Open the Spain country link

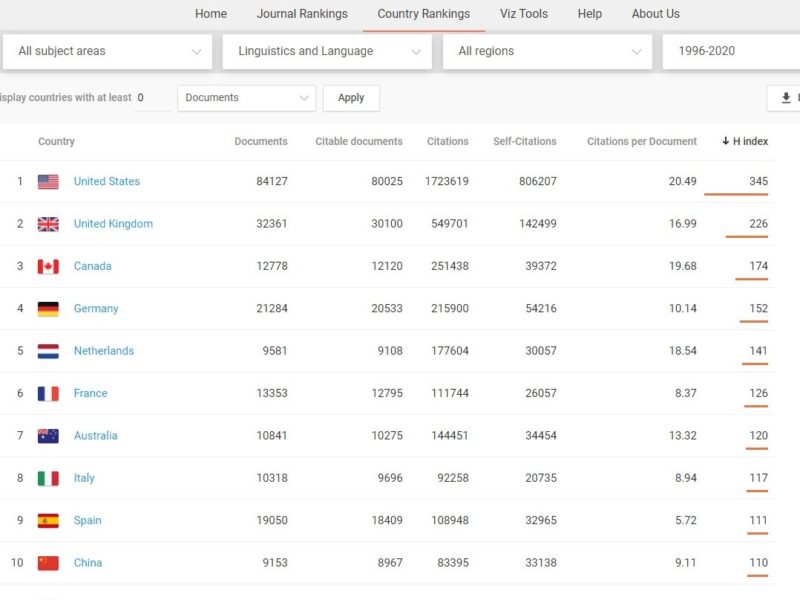pyautogui.click(x=87, y=521)
